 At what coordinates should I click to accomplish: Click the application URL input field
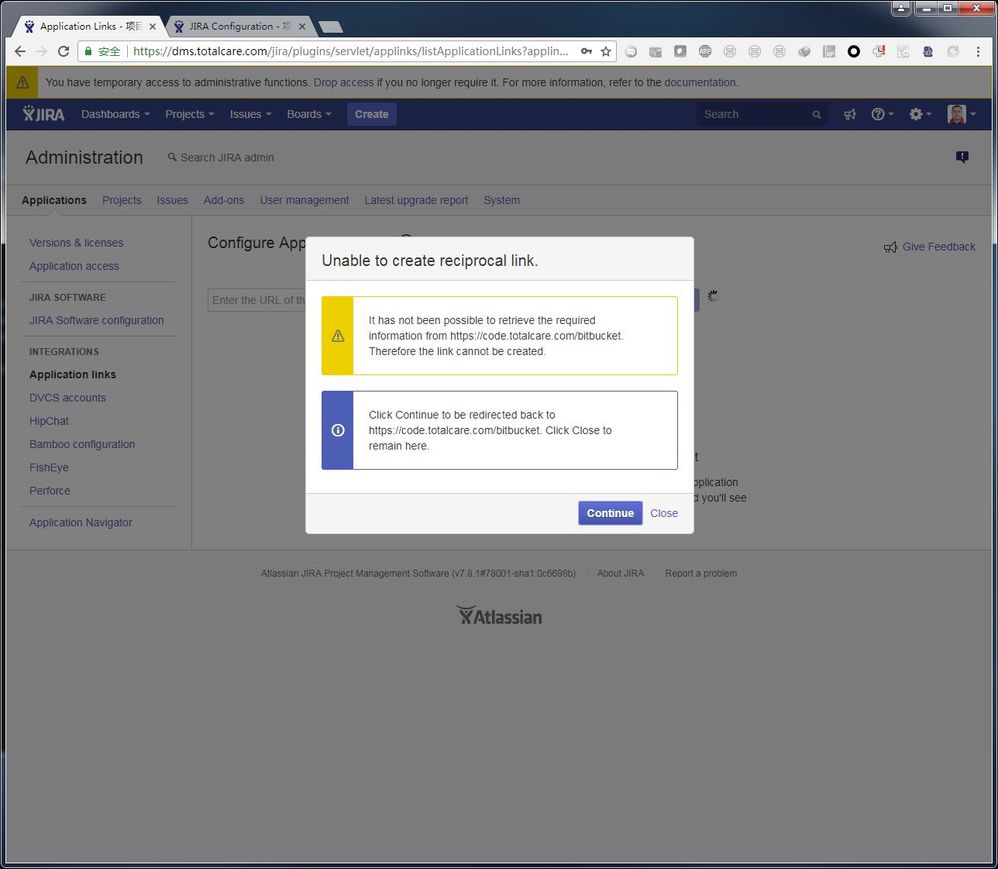tap(257, 300)
